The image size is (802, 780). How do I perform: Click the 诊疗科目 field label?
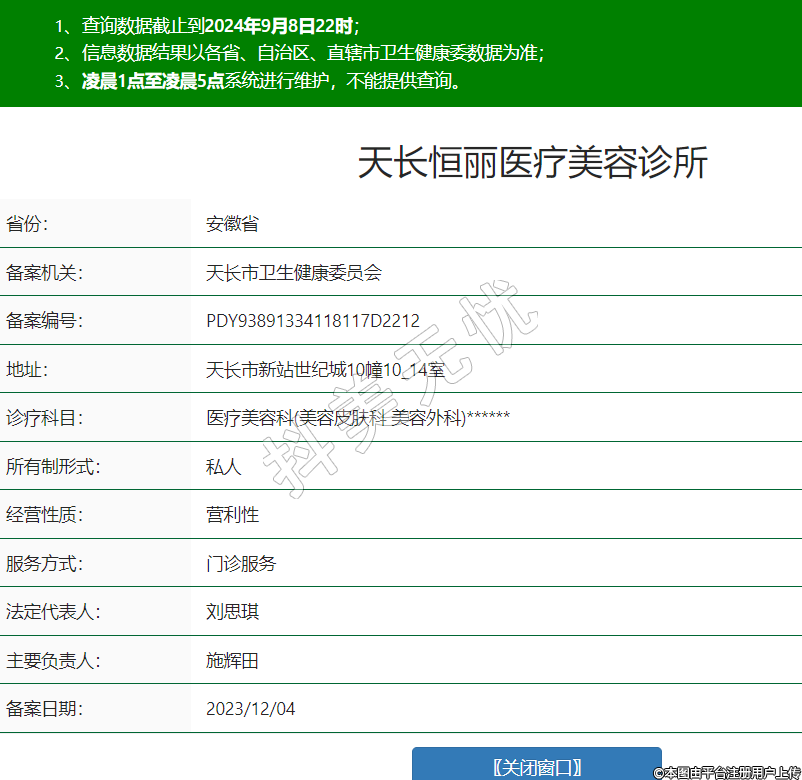[x=44, y=418]
